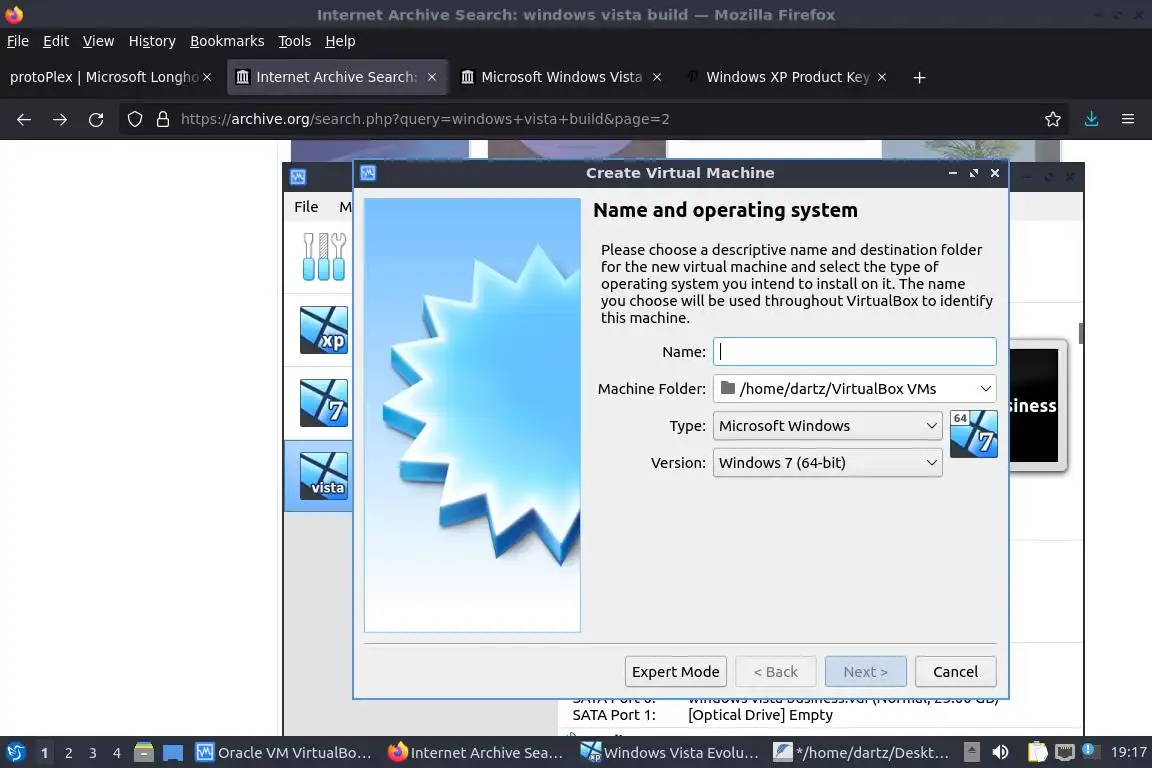Open the Firefox View menu
Viewport: 1152px width, 768px height.
(x=98, y=41)
